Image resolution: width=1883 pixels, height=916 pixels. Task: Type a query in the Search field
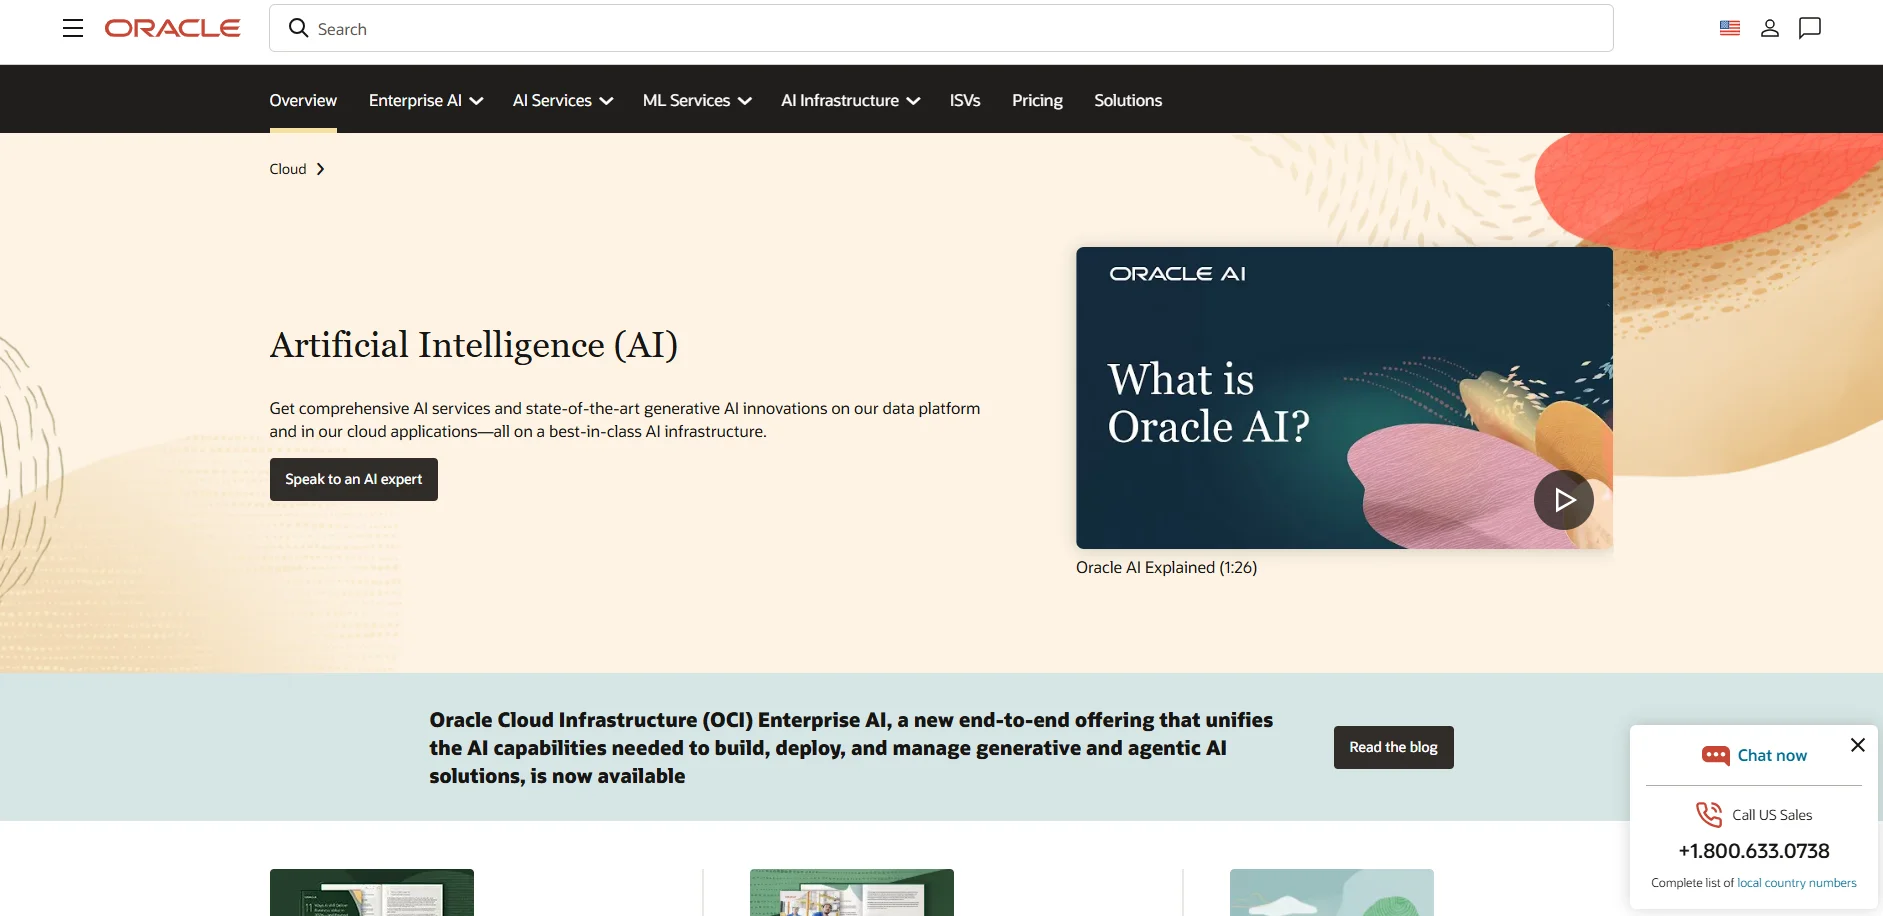click(x=900, y=28)
